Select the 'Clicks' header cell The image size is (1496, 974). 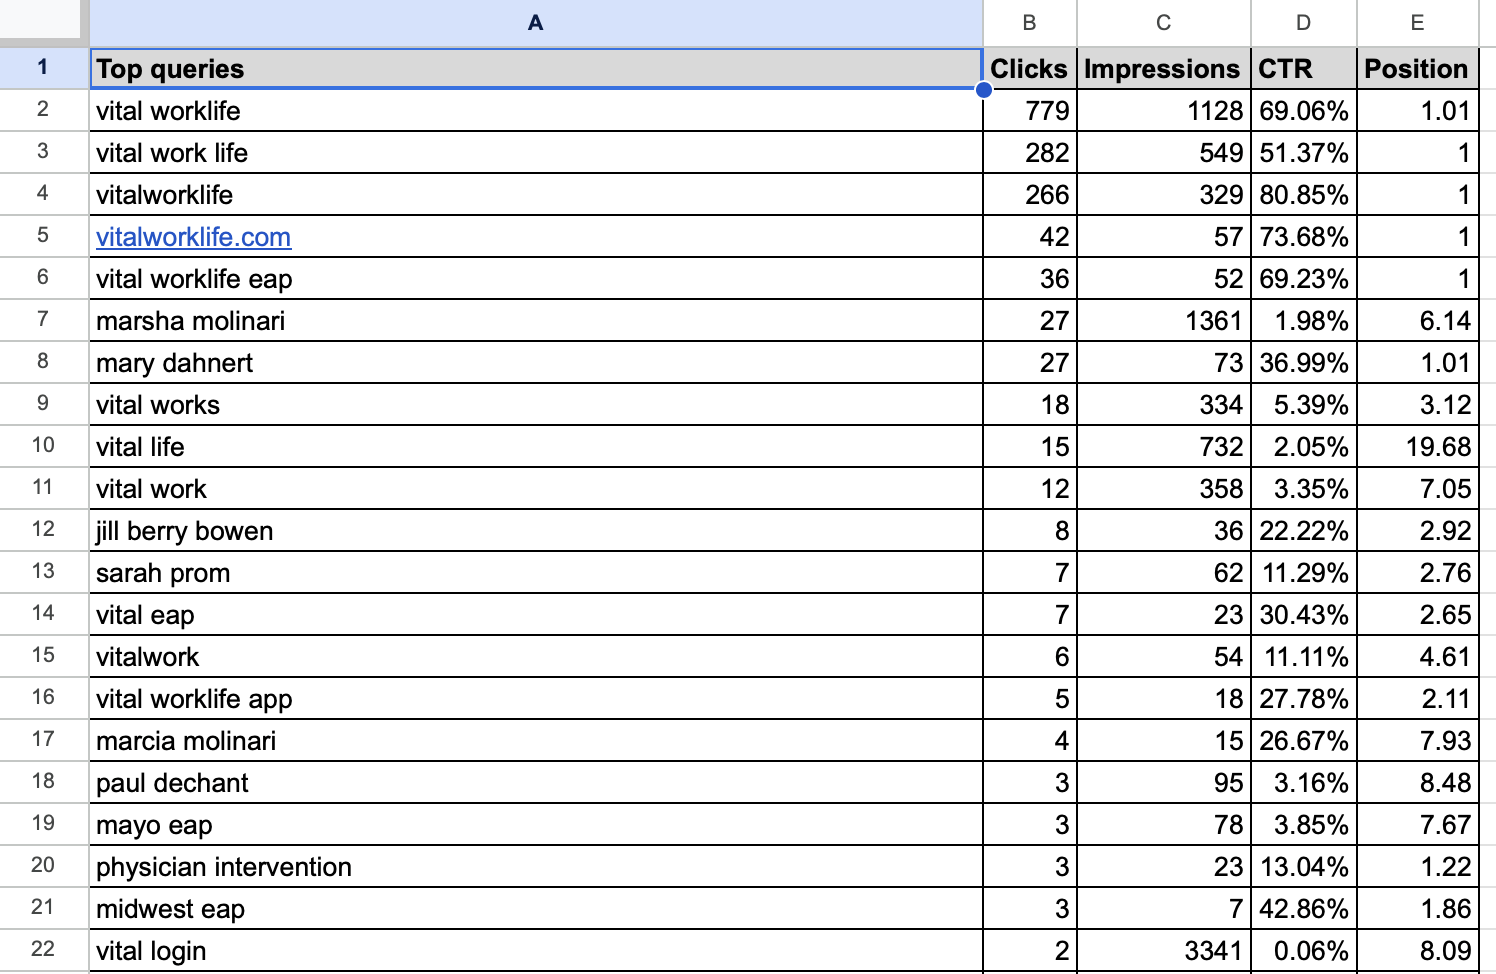(x=1030, y=69)
